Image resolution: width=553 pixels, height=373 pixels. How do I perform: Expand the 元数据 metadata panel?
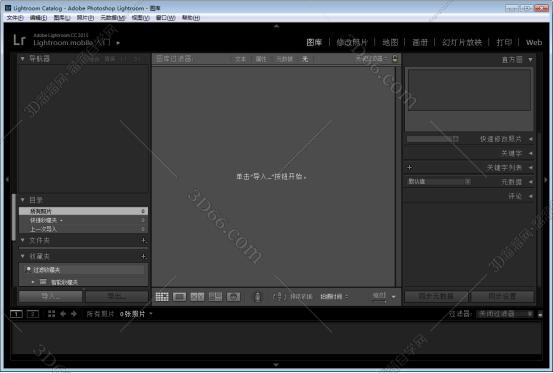coord(531,182)
